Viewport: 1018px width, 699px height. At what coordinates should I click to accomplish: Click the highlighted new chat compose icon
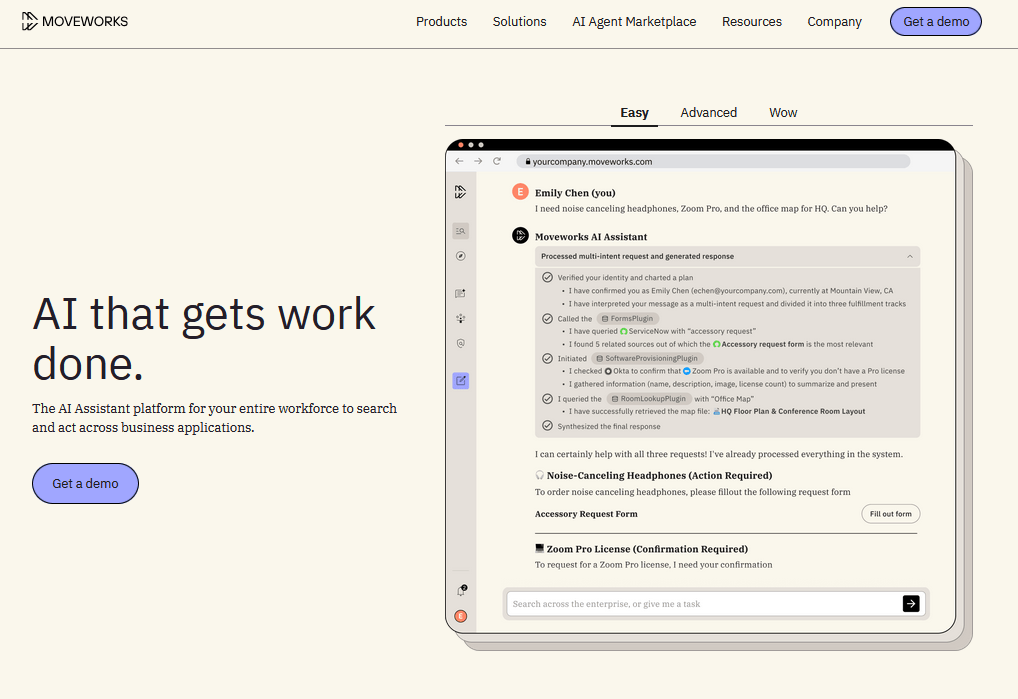[x=460, y=381]
